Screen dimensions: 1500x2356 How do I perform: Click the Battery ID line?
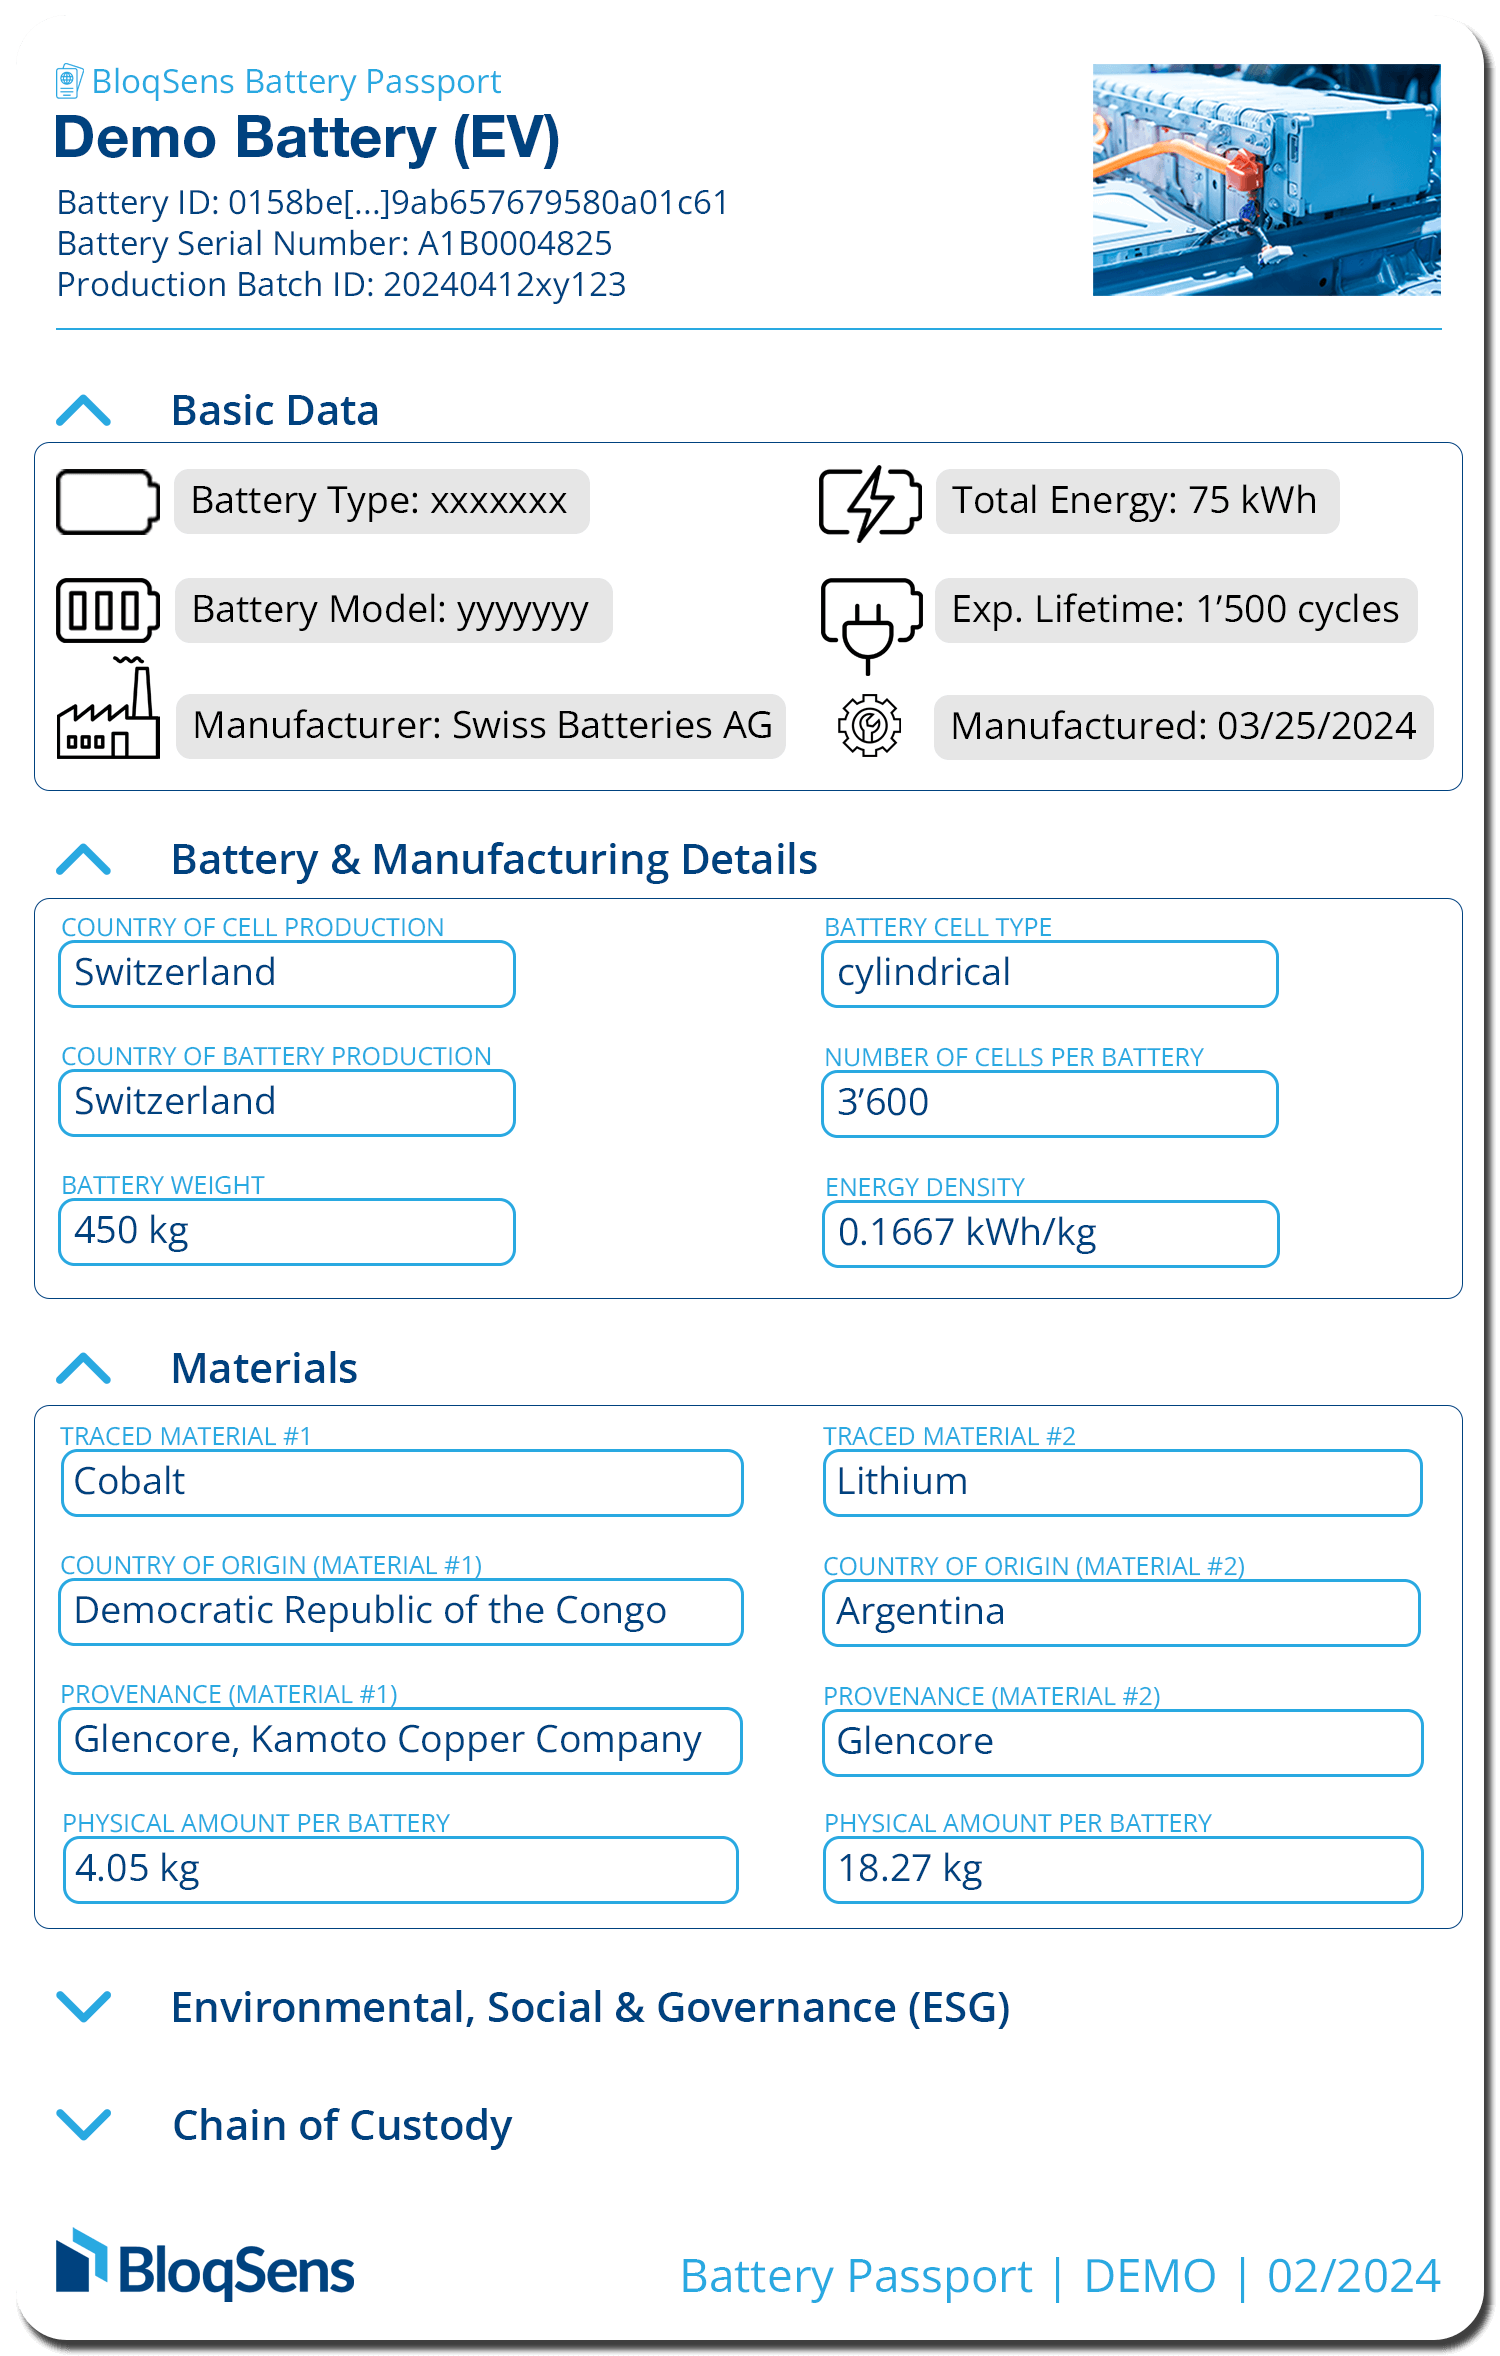click(392, 202)
